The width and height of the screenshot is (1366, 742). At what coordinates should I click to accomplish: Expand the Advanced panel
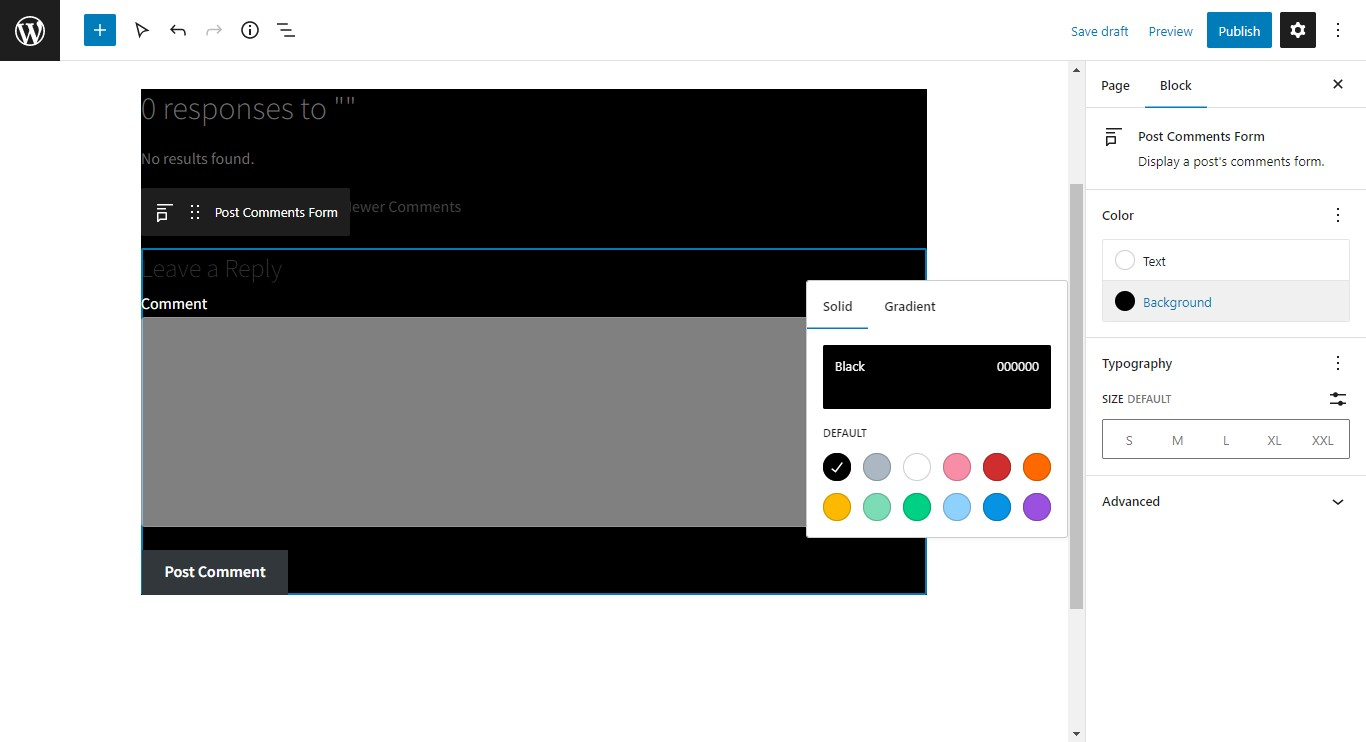click(1226, 502)
